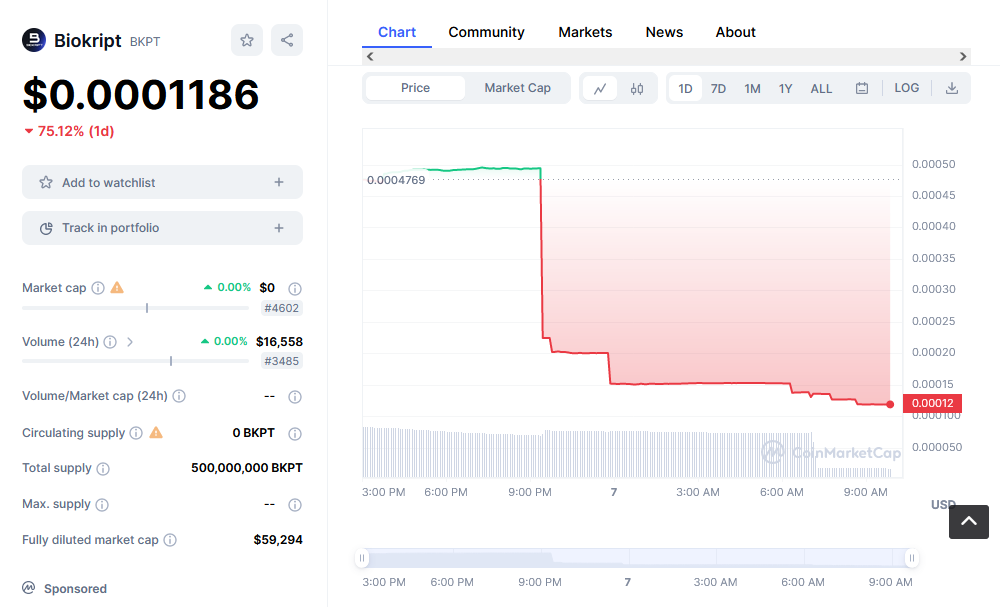Image resolution: width=1000 pixels, height=607 pixels.
Task: Click Circulating supply warning triangle
Action: point(156,433)
